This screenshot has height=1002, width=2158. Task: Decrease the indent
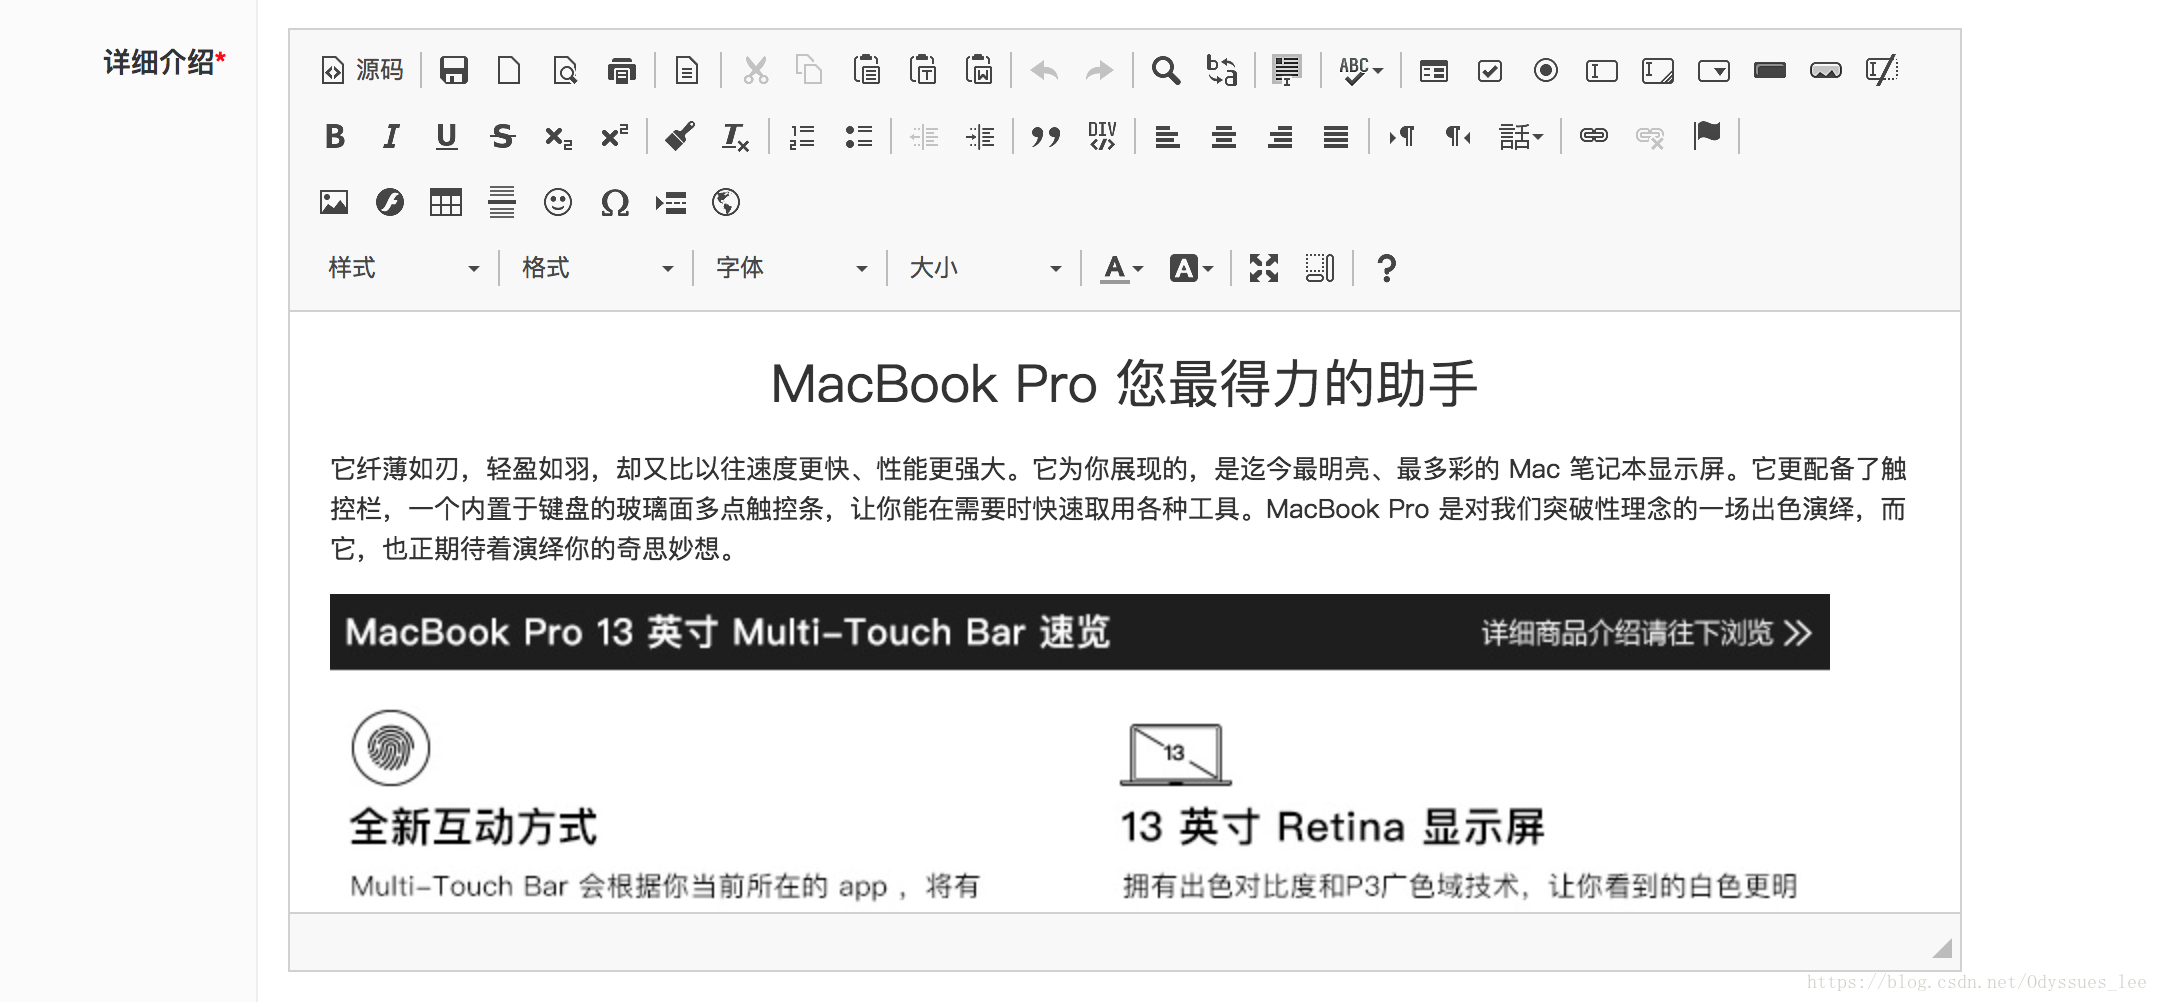click(924, 136)
